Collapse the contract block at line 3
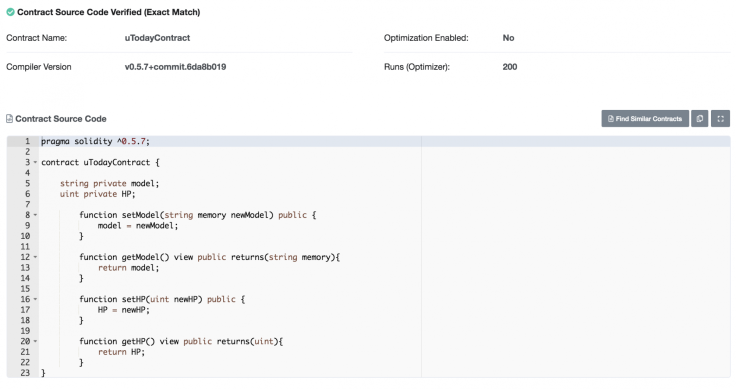 coord(35,162)
